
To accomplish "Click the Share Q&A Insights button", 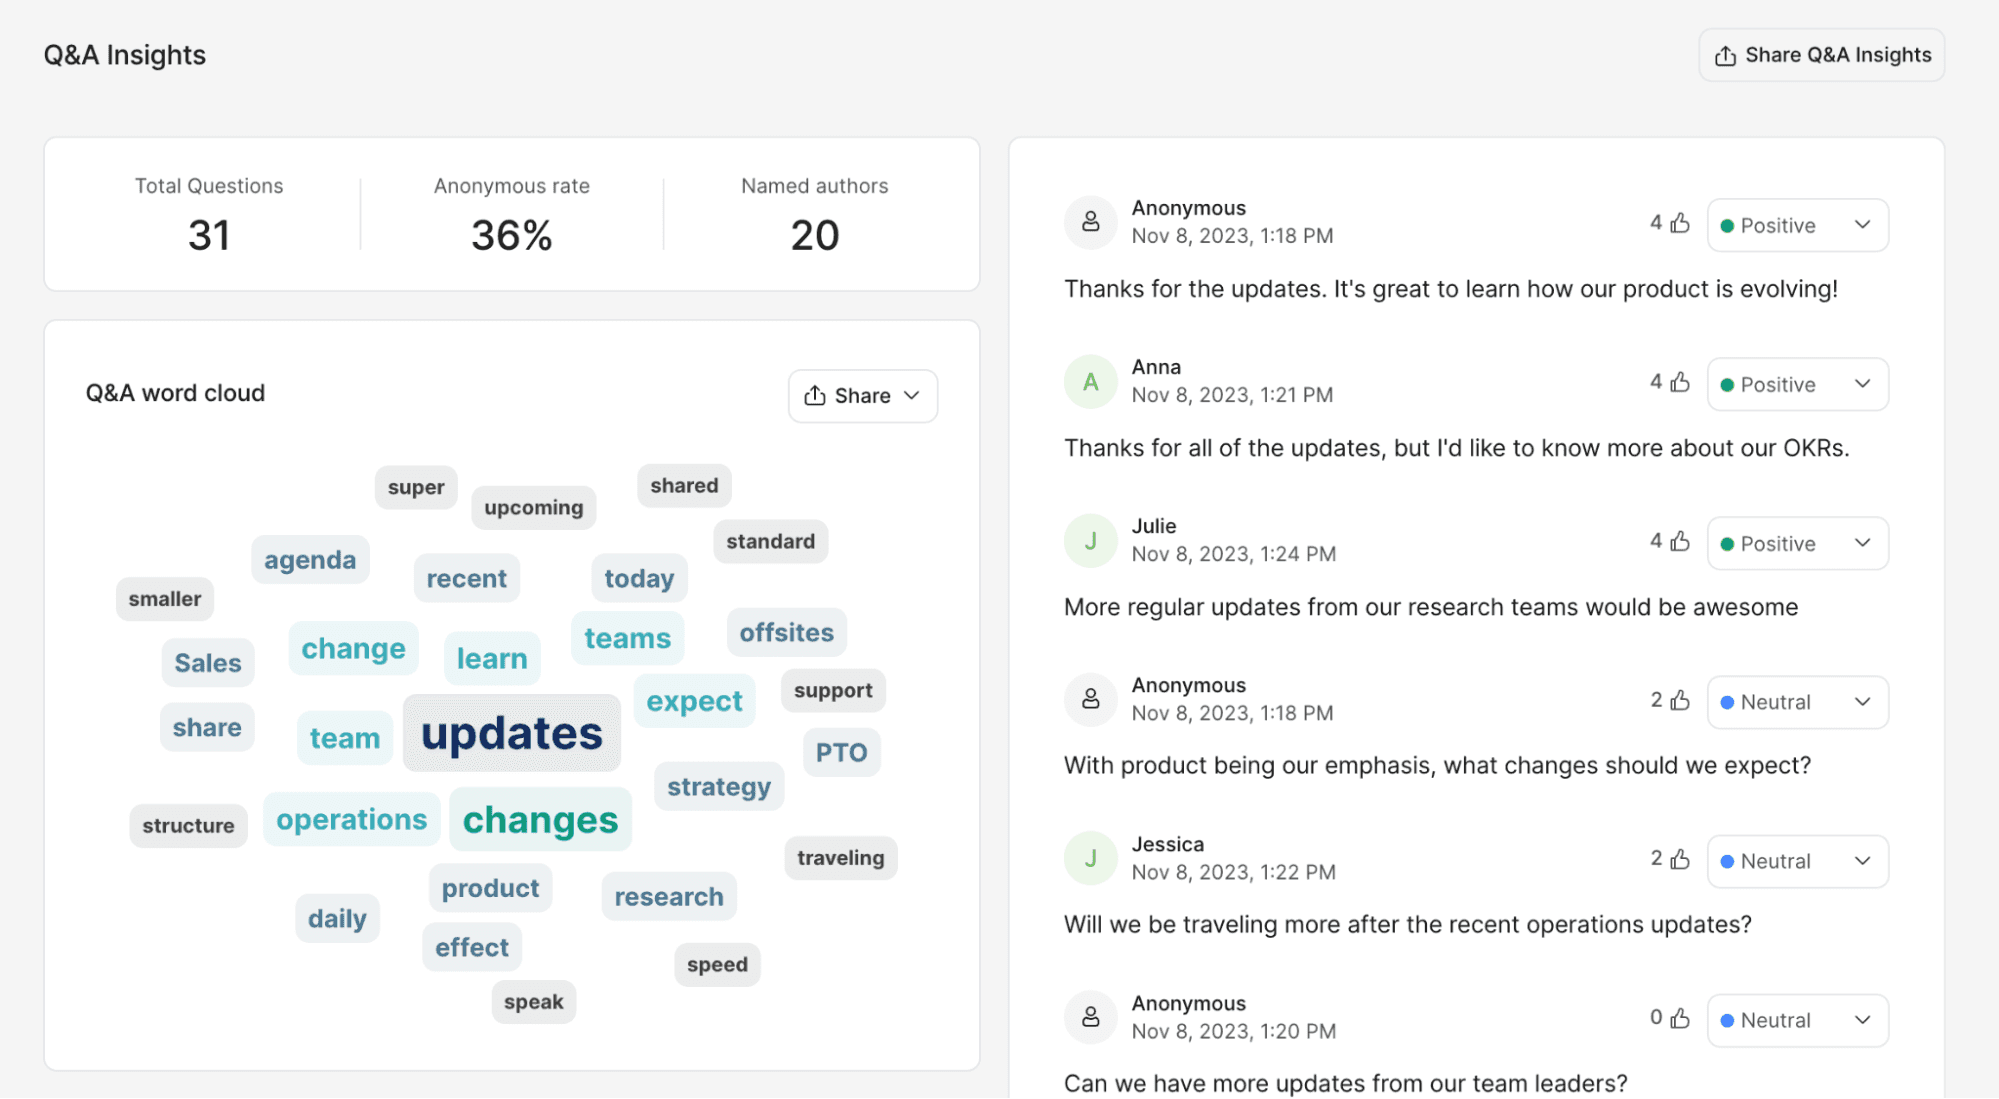I will (x=1821, y=55).
